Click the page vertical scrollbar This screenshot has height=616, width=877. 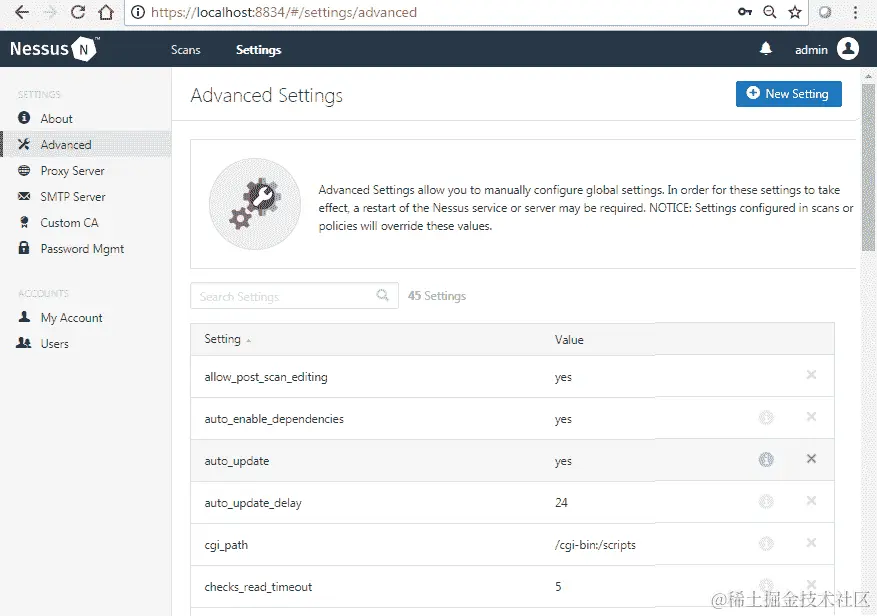868,168
